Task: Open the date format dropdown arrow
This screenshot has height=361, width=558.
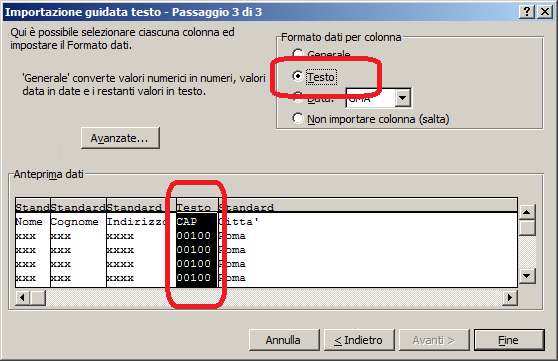Action: pos(403,98)
